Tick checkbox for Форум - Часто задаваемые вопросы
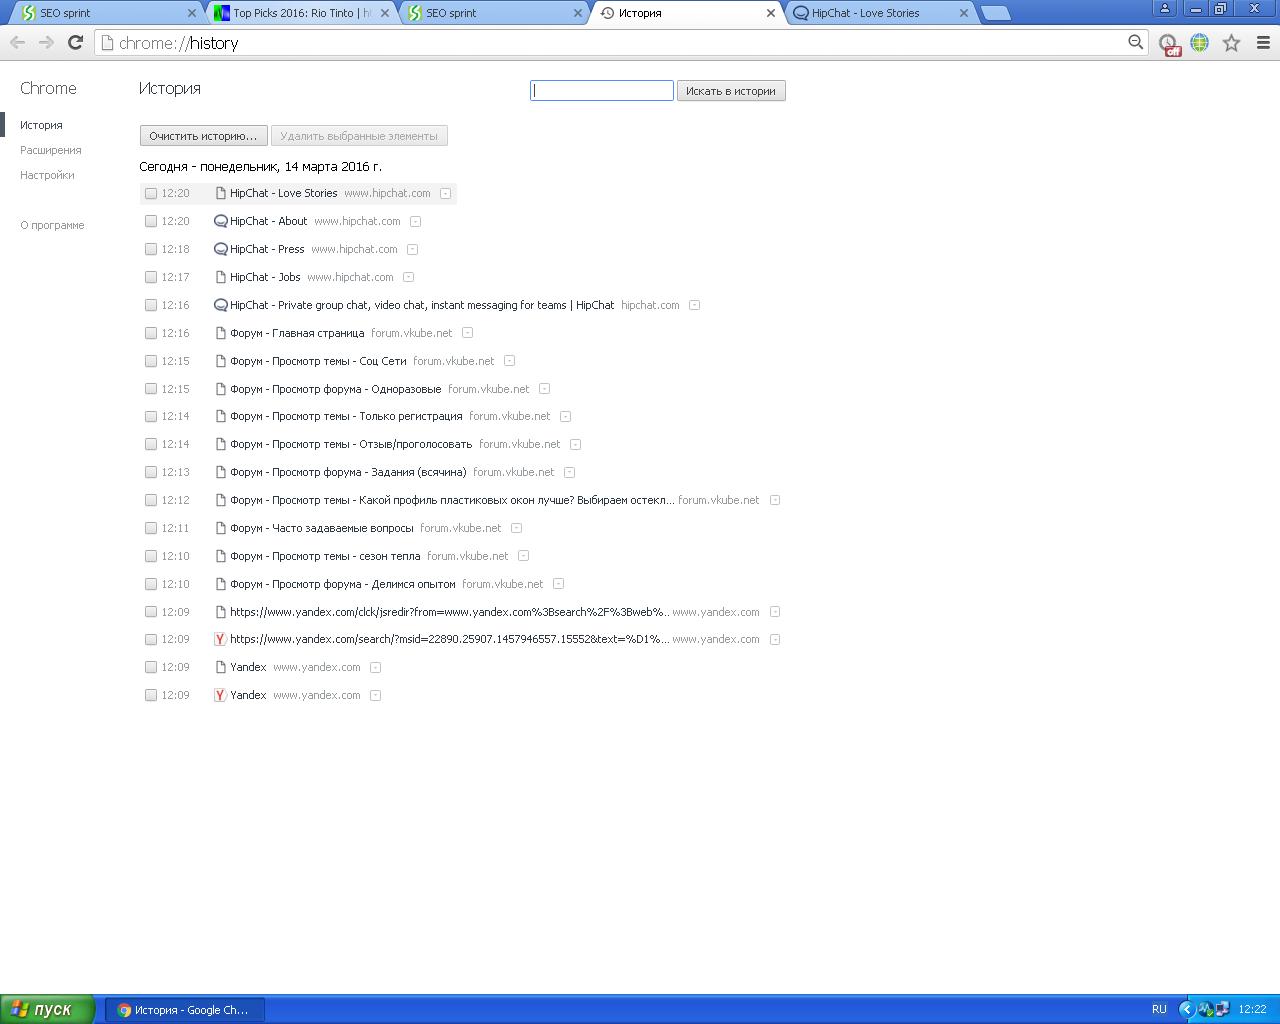The image size is (1280, 1024). pyautogui.click(x=151, y=528)
